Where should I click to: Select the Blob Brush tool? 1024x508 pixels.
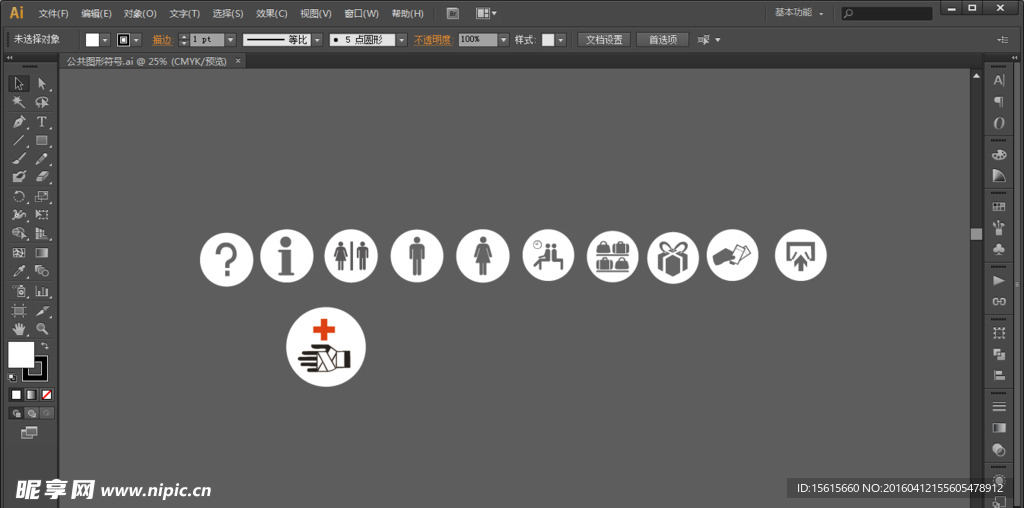tap(19, 177)
